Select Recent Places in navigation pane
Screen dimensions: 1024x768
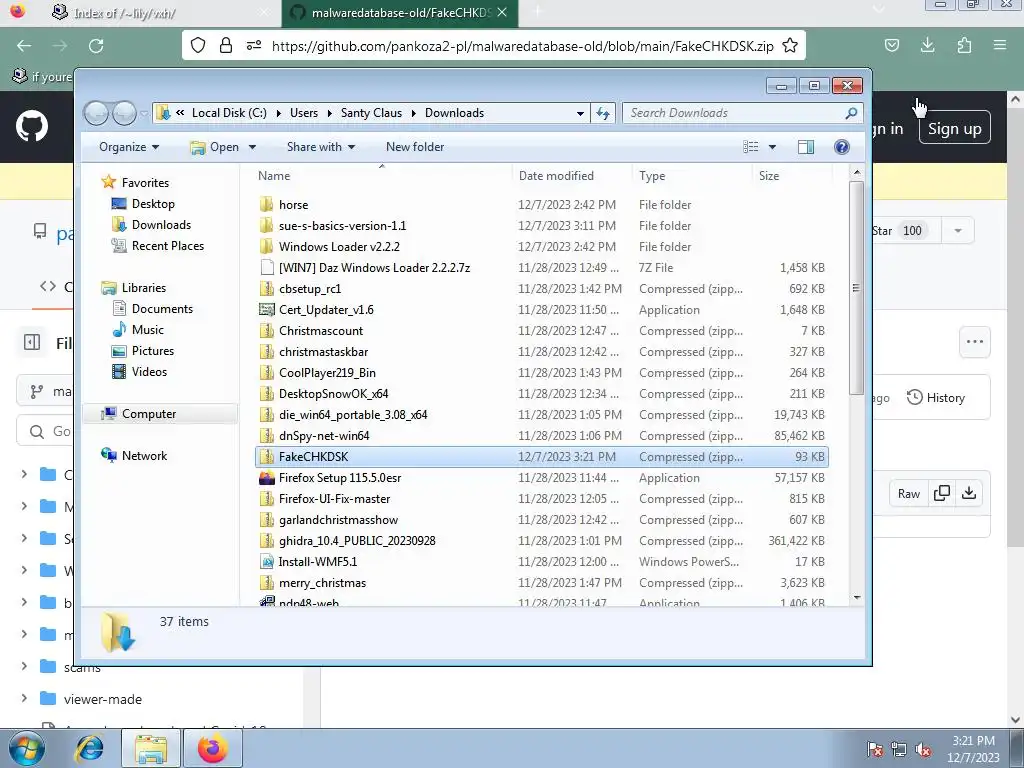click(x=168, y=246)
